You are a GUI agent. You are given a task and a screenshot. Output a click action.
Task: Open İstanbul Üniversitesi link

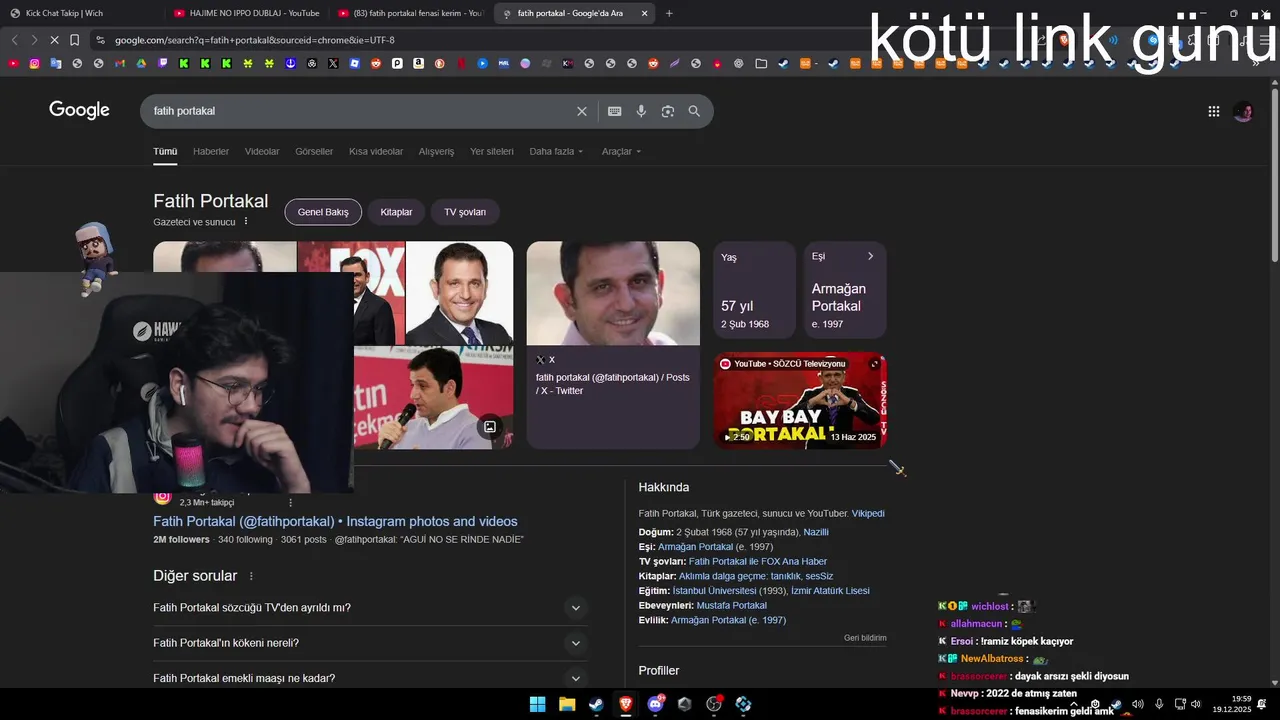pos(714,591)
